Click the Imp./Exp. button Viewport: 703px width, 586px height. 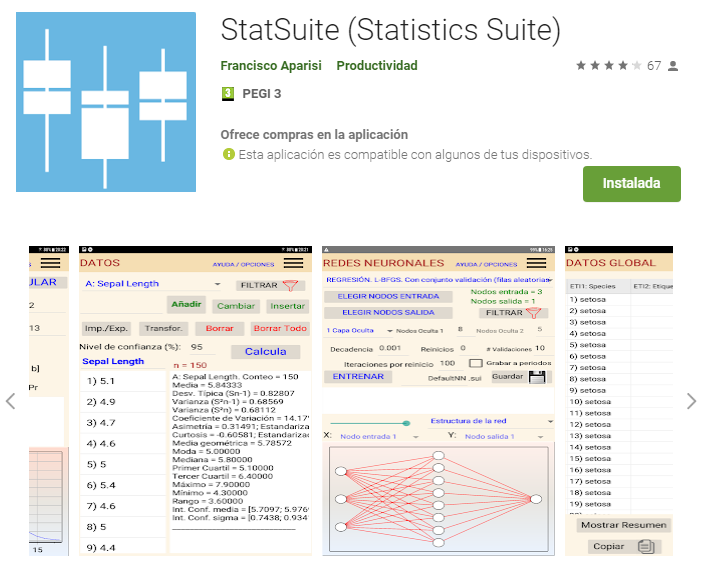click(106, 328)
